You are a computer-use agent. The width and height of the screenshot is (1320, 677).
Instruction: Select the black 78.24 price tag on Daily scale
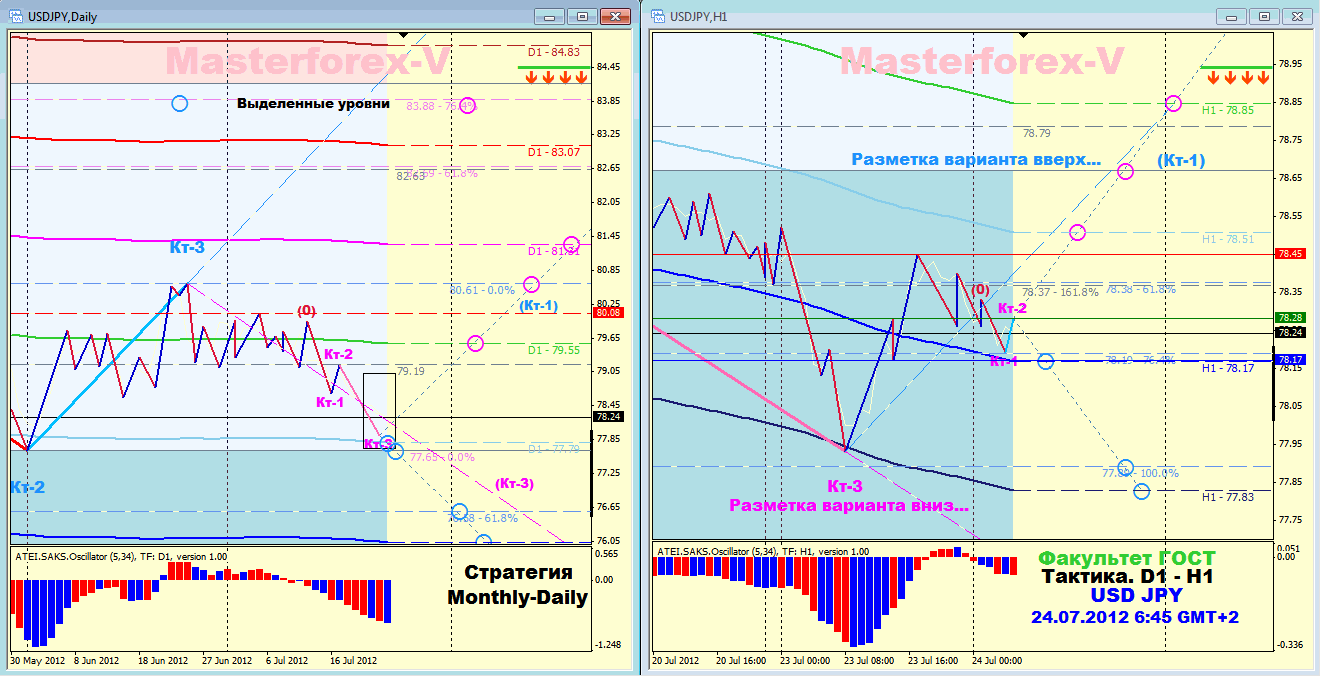(x=608, y=417)
